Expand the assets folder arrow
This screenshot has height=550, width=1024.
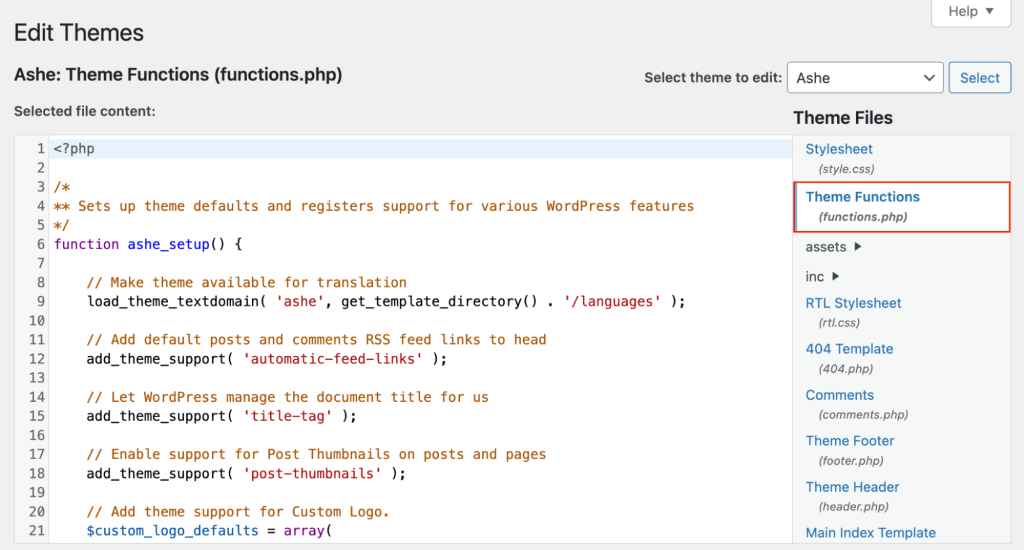(x=858, y=247)
